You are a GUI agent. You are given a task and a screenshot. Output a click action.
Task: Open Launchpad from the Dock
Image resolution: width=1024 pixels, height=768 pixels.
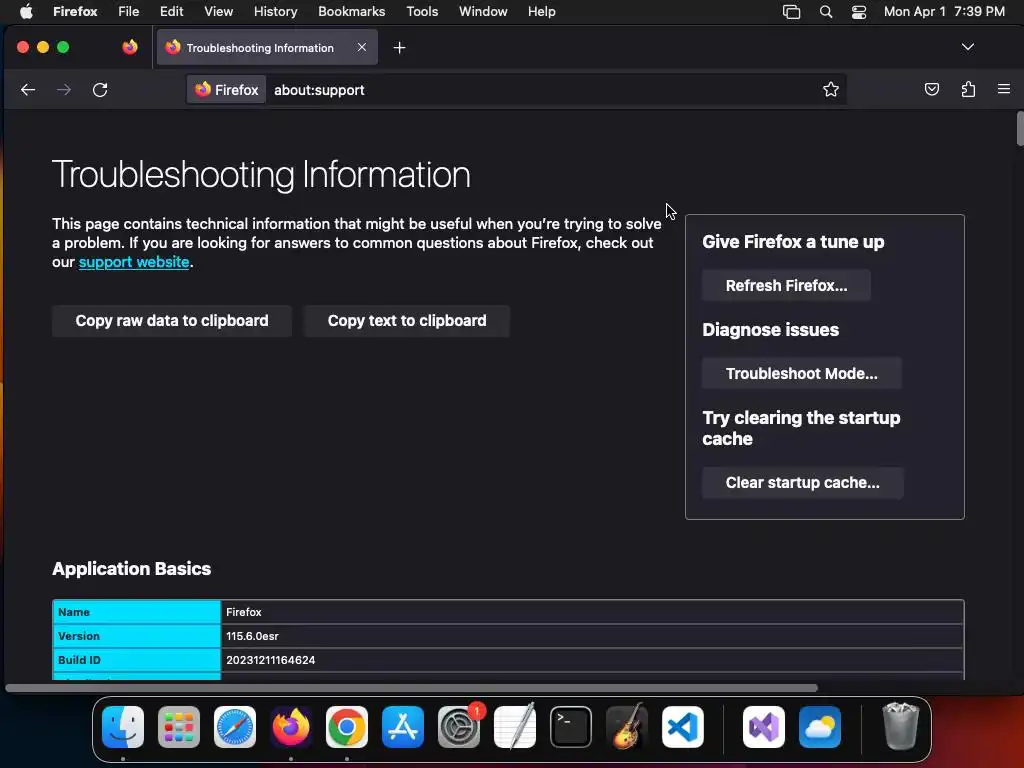[x=179, y=727]
